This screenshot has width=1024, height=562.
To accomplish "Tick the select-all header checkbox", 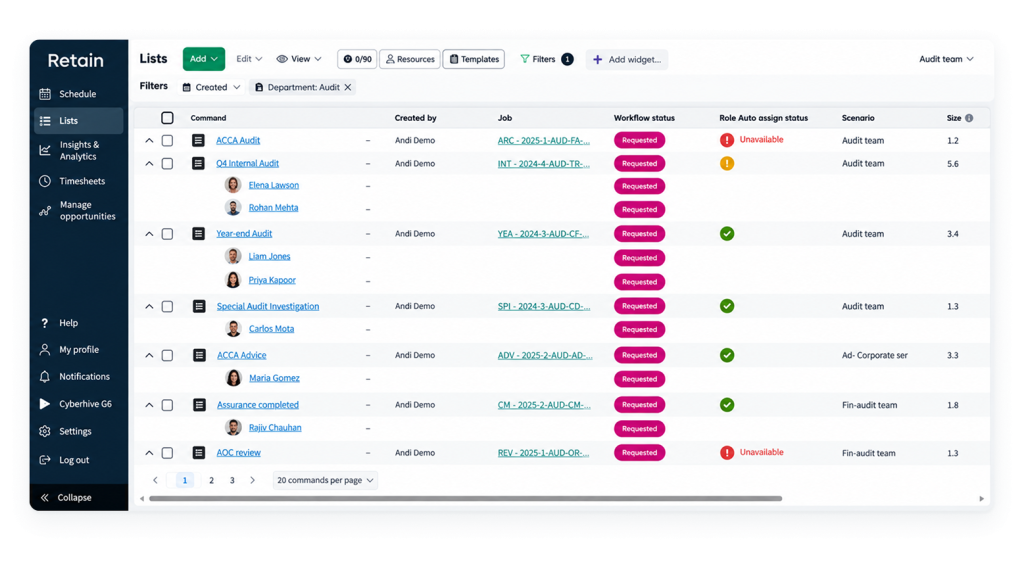I will [x=167, y=118].
